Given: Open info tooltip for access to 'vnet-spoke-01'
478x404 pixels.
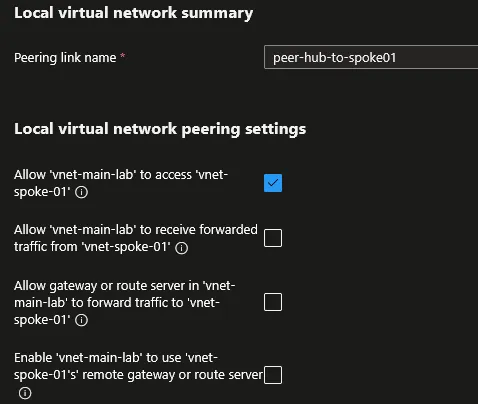Looking at the screenshot, I should (81, 192).
